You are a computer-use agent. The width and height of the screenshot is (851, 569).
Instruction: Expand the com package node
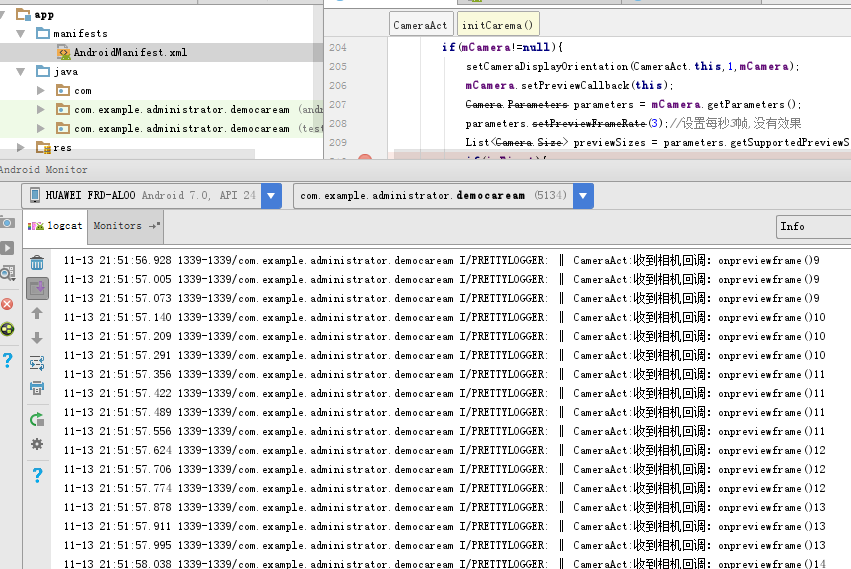[41, 91]
